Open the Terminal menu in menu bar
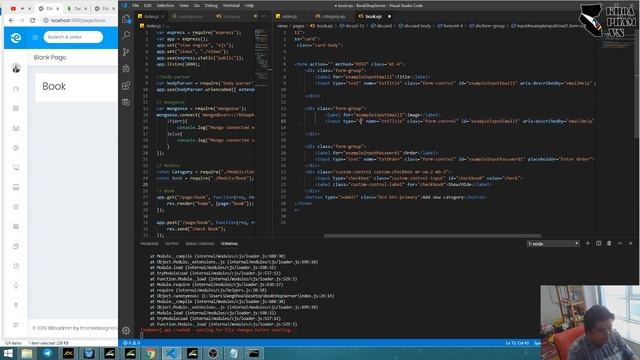Image resolution: width=640 pixels, height=360 pixels. click(x=231, y=6)
